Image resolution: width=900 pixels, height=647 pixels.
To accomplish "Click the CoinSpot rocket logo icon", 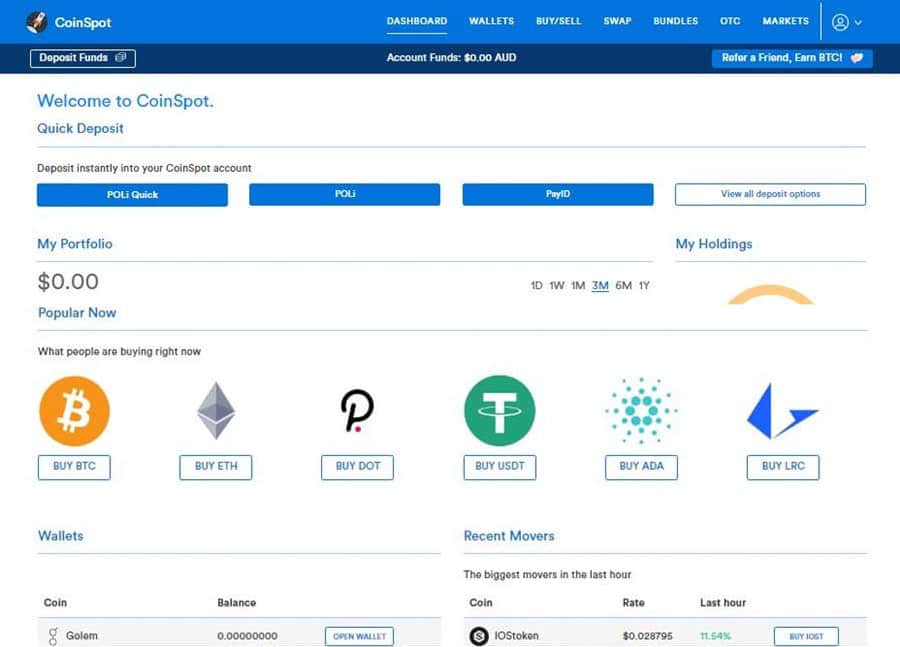I will (x=36, y=21).
